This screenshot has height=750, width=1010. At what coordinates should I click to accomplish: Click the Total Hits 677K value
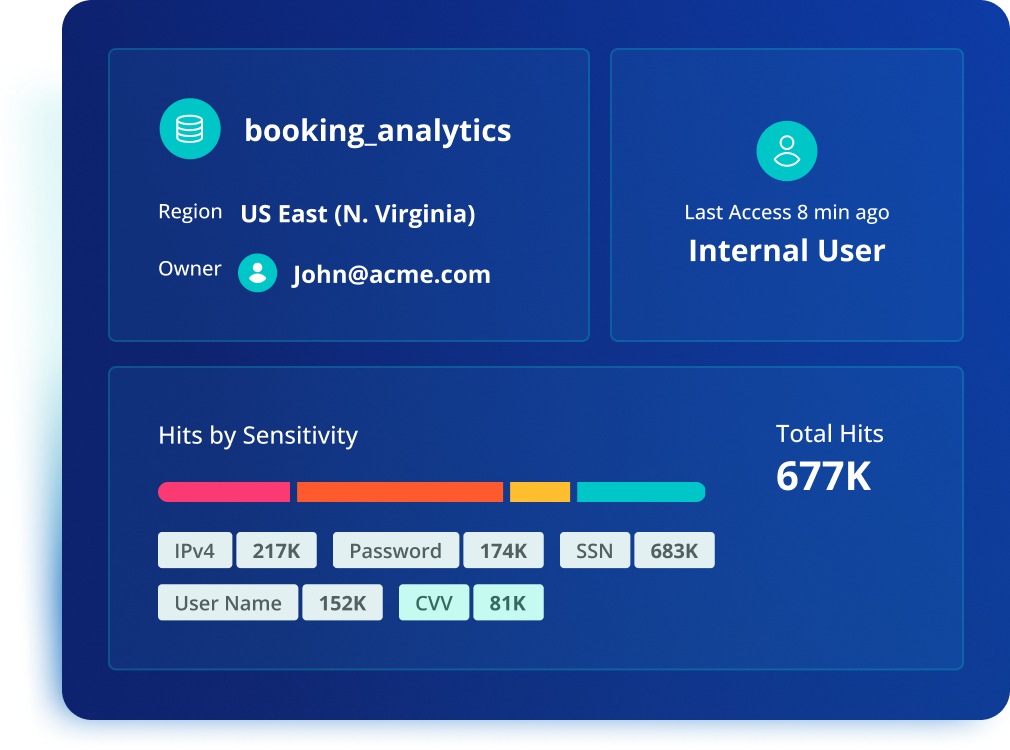click(x=823, y=476)
